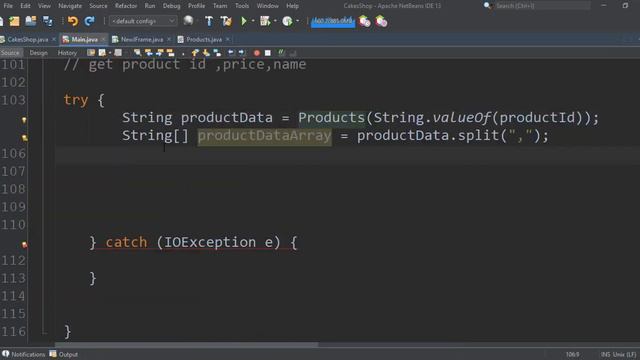Select the Main.java tab
The image size is (640, 360).
84,40
